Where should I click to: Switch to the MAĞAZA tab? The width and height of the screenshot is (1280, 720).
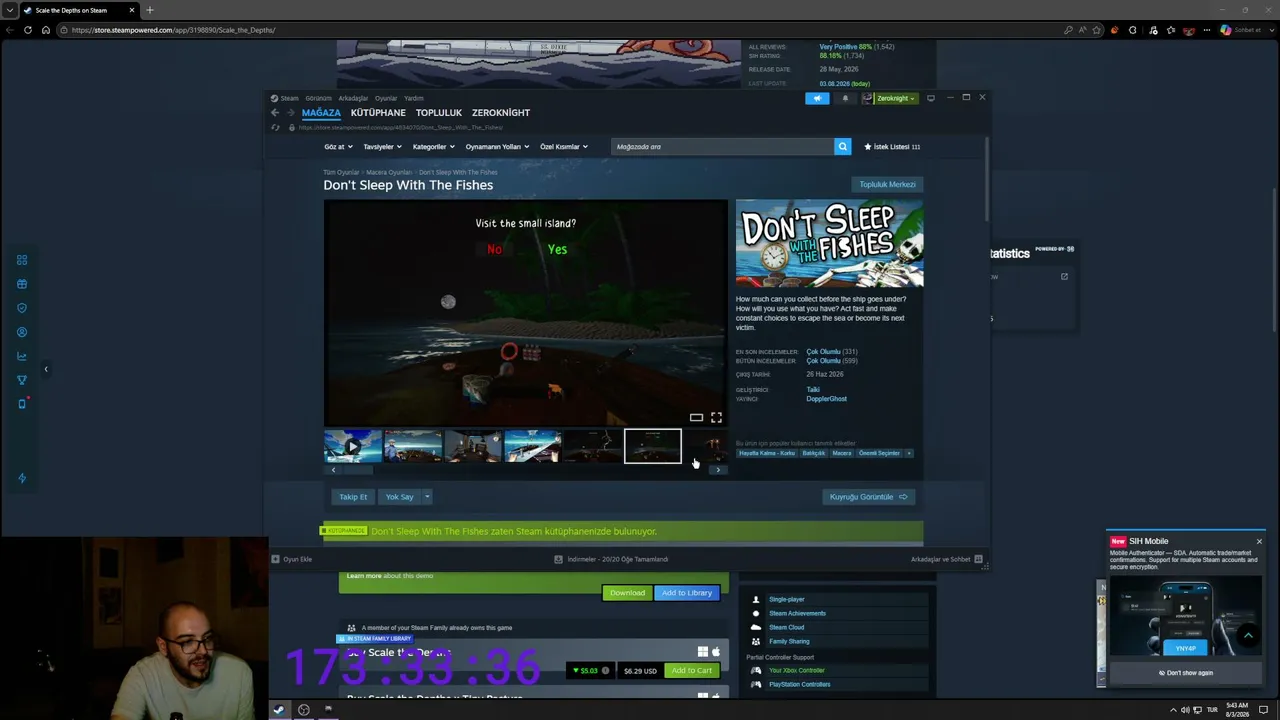click(x=321, y=113)
